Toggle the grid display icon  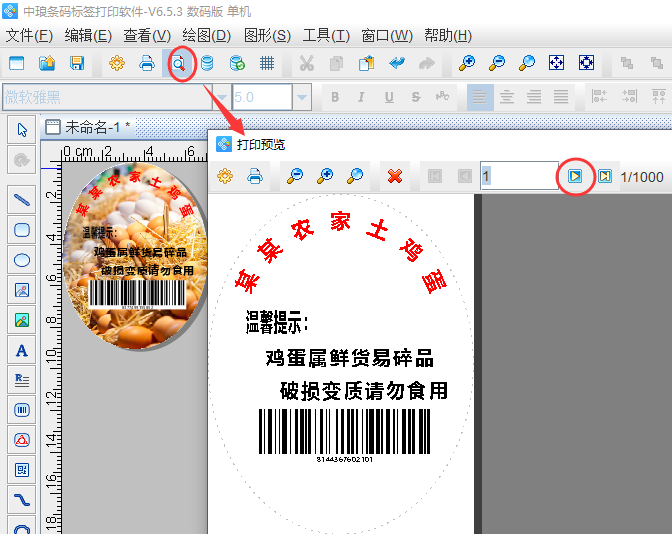point(267,63)
